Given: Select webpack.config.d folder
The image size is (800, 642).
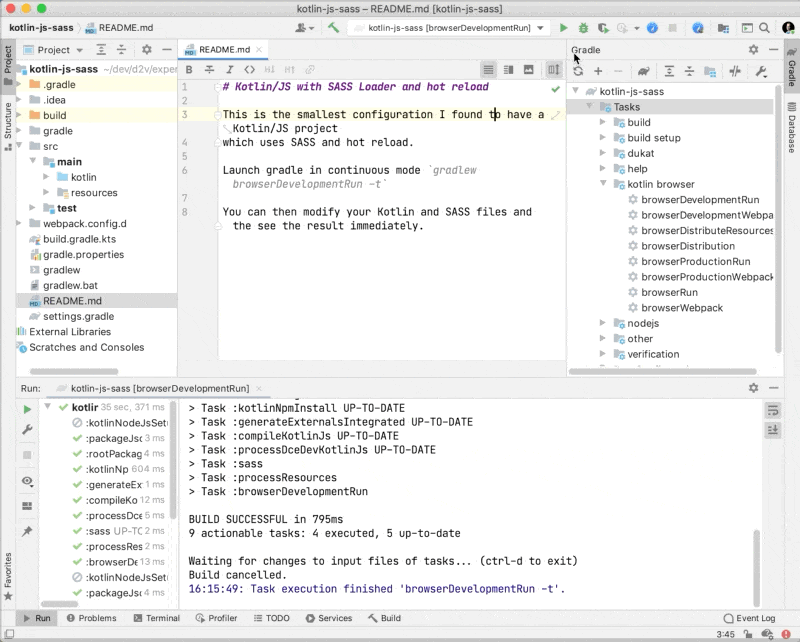Looking at the screenshot, I should click(x=85, y=224).
